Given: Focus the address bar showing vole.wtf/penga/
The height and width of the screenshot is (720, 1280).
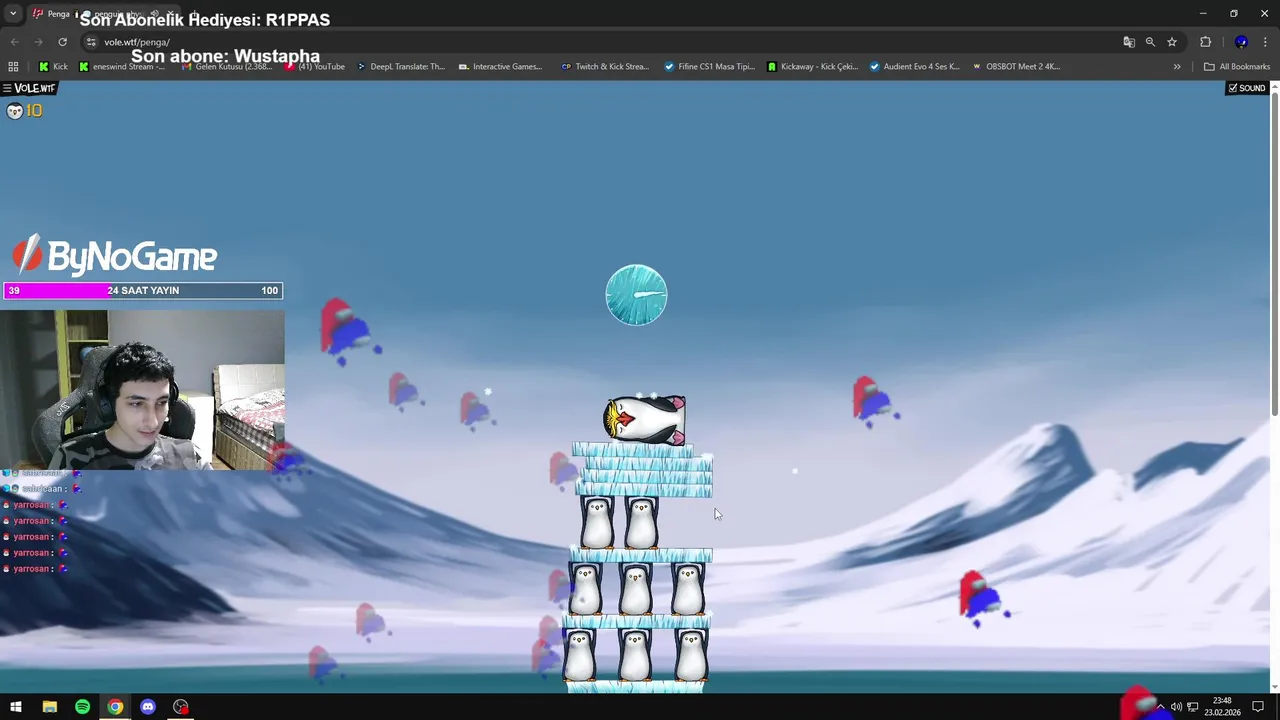Looking at the screenshot, I should [600, 42].
